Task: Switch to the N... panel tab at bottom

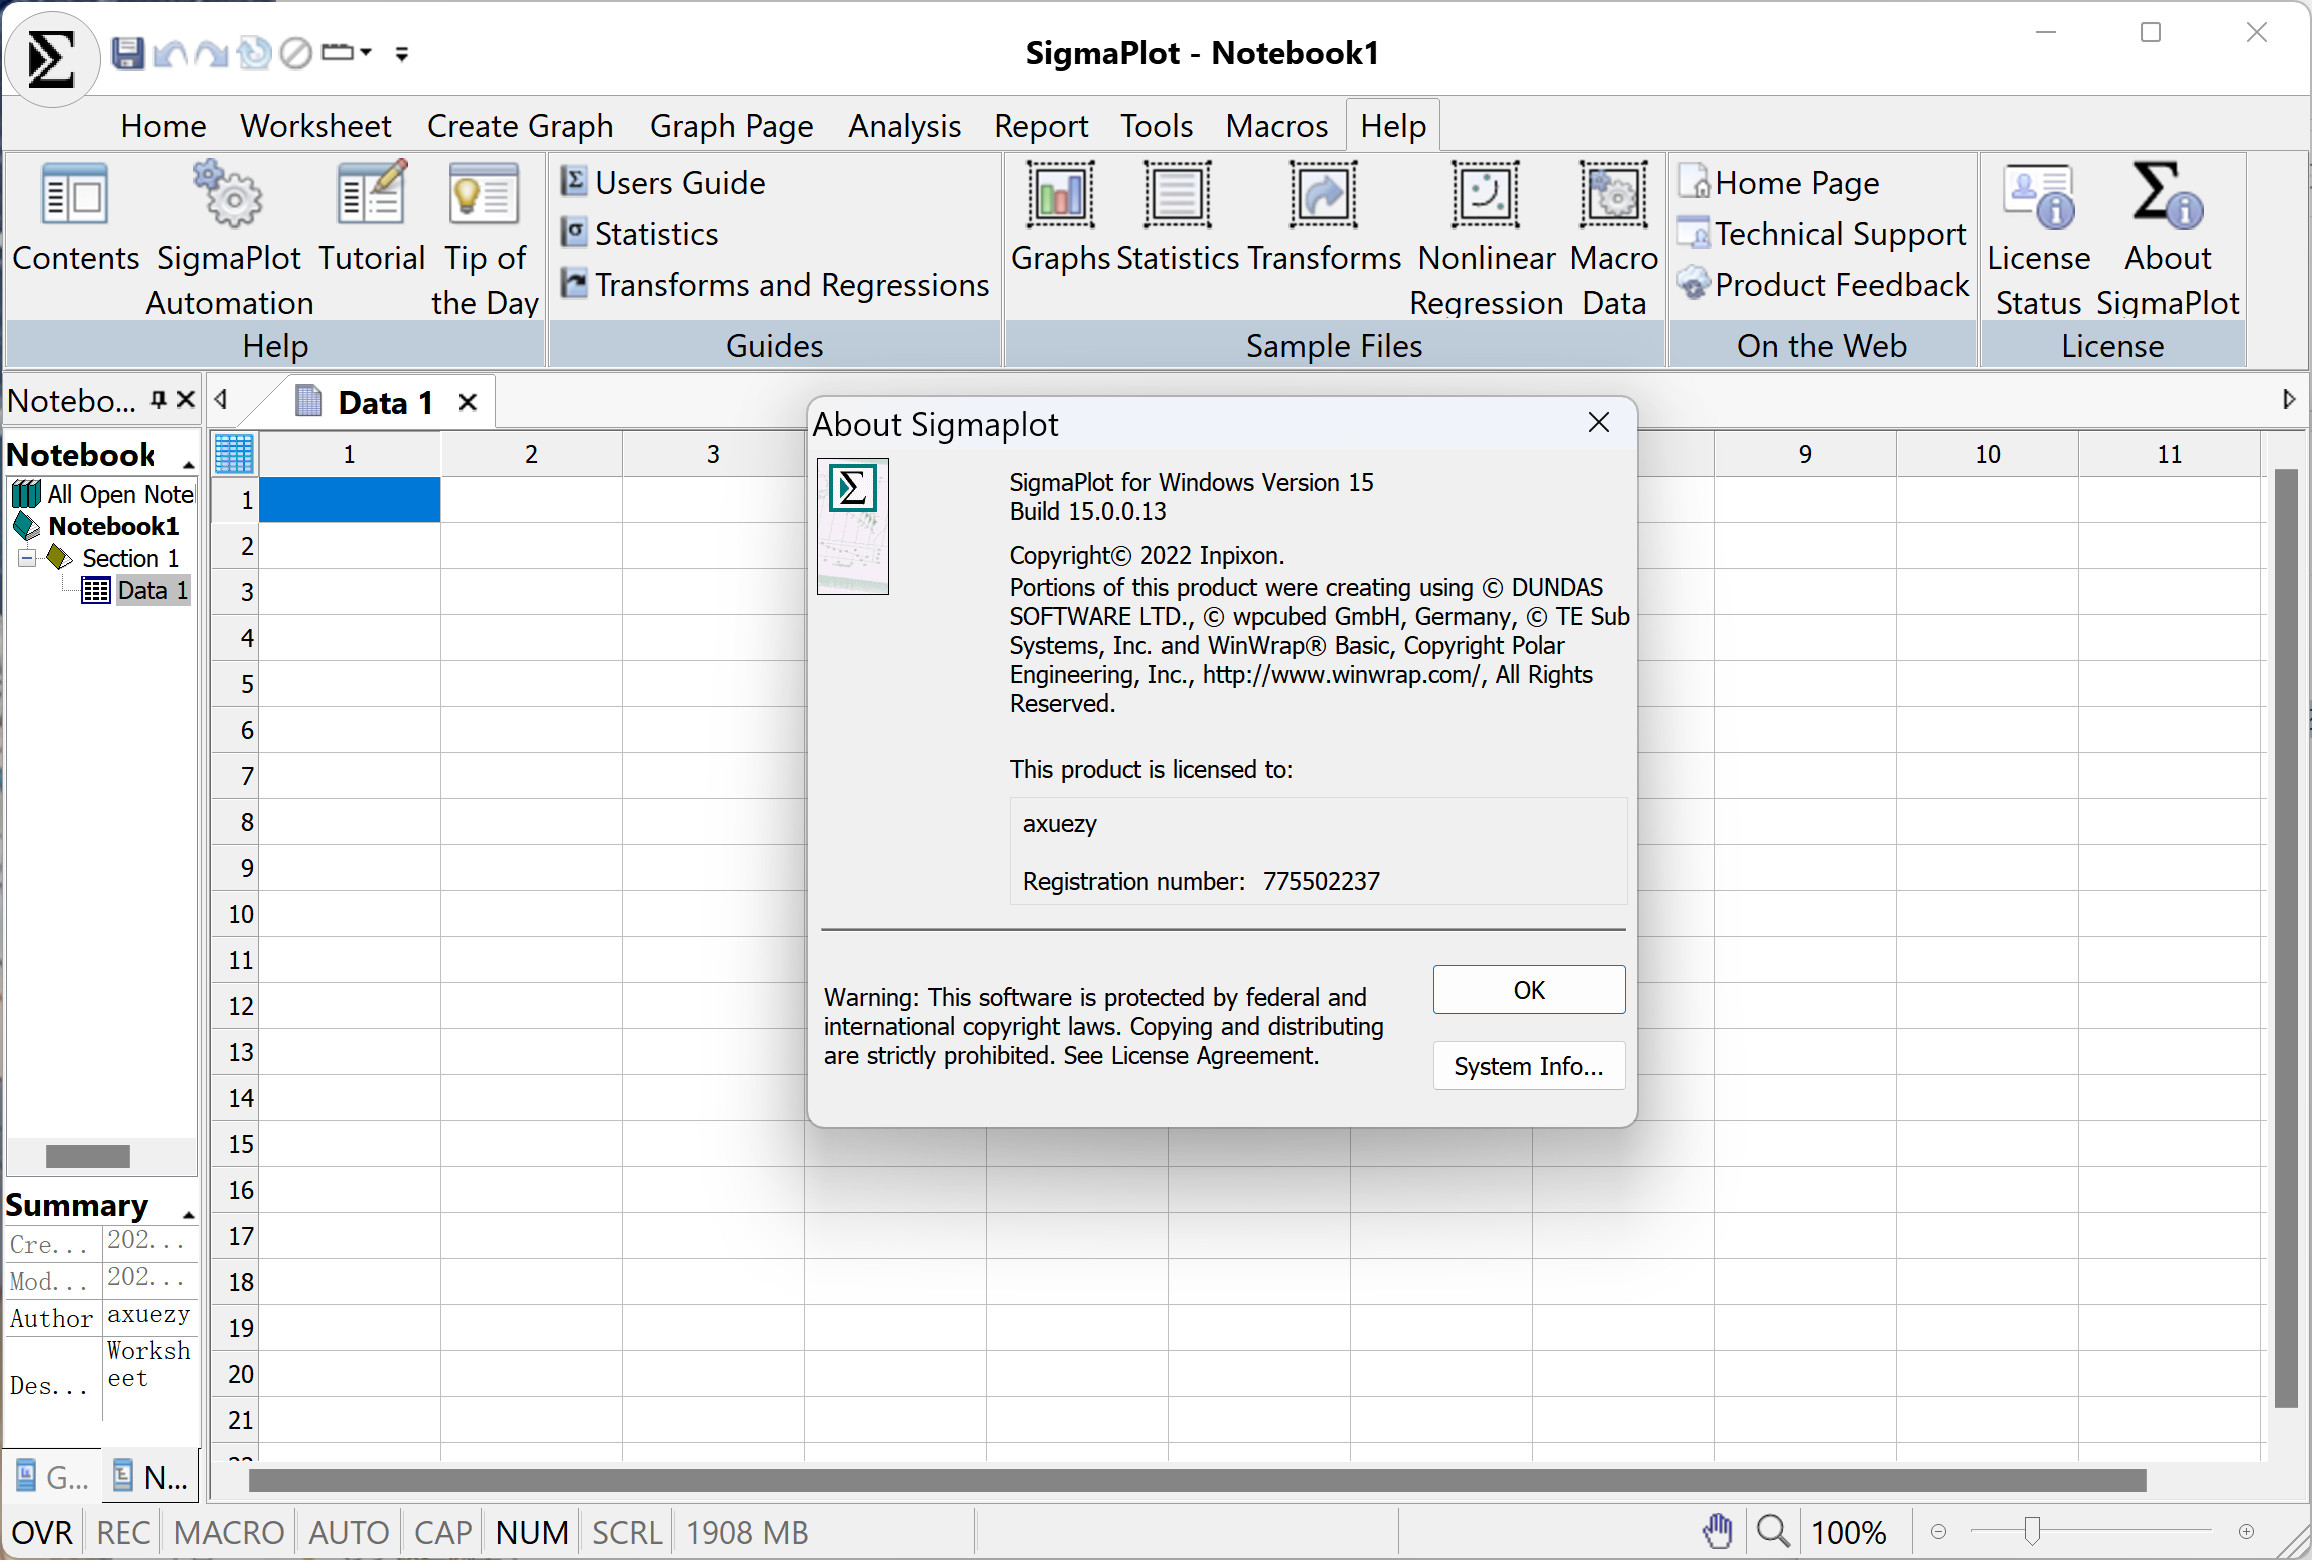Action: [150, 1476]
